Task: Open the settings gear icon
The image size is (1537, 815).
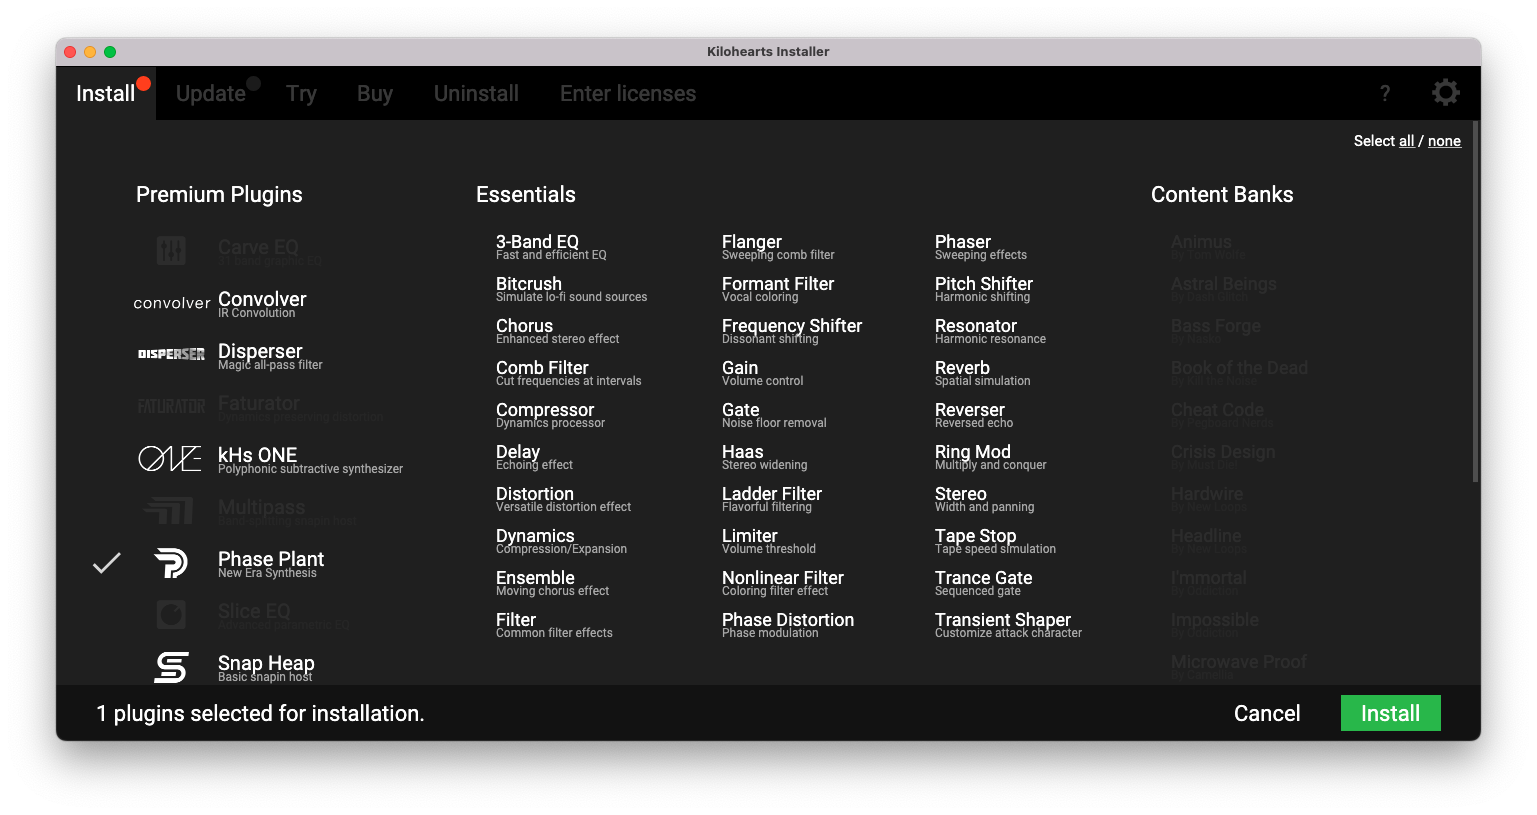Action: (x=1445, y=93)
